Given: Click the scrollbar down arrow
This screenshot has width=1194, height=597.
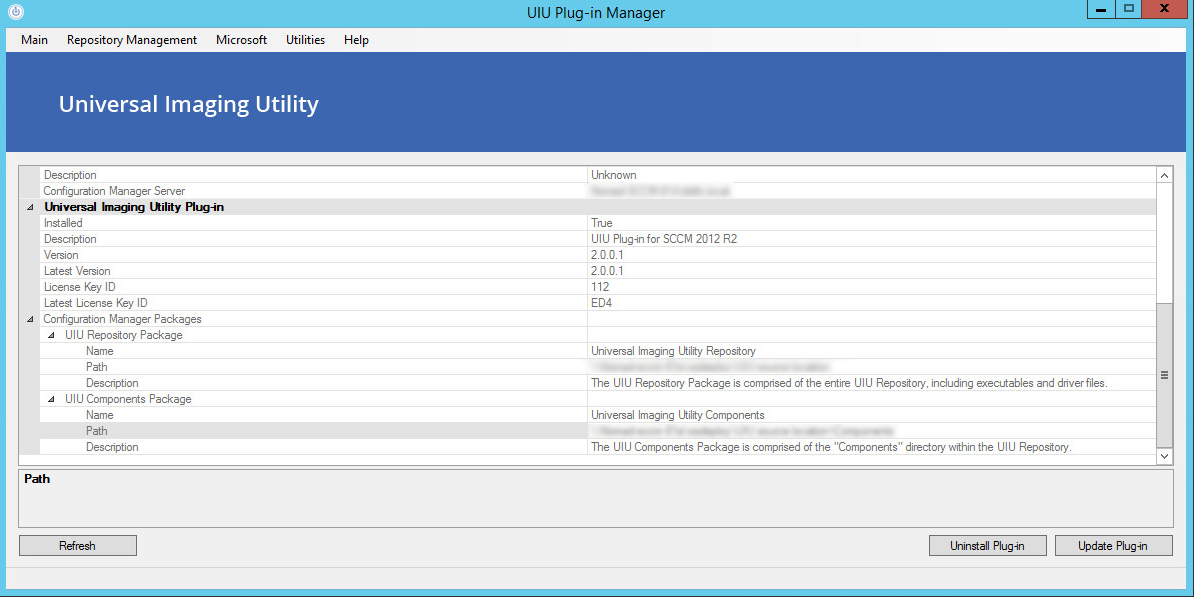Looking at the screenshot, I should tap(1164, 455).
